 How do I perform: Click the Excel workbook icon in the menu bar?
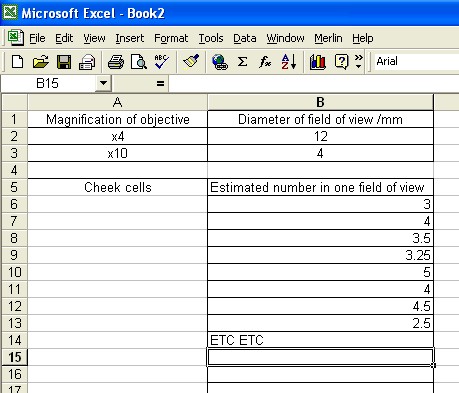15,38
